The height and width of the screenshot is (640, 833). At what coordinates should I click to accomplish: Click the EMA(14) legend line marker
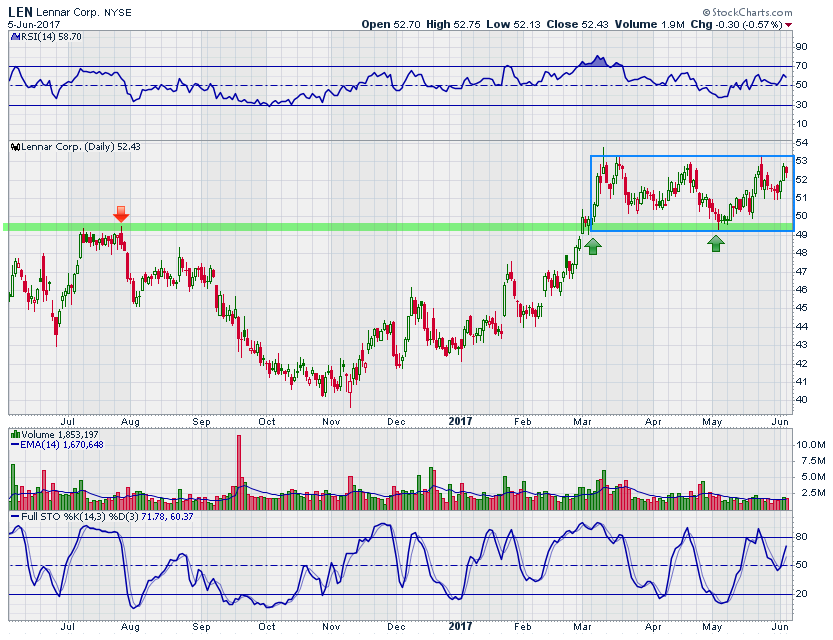[13, 444]
